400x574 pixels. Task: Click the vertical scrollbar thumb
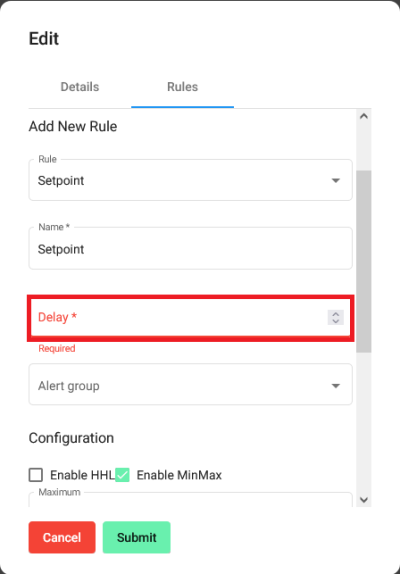(x=364, y=261)
